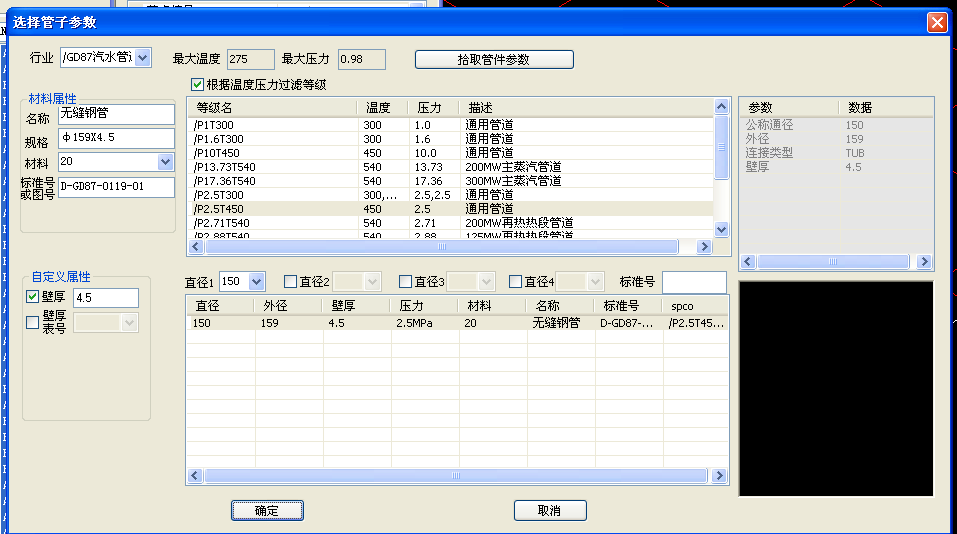Image resolution: width=957 pixels, height=534 pixels.
Task: Expand the 材料 dropdown
Action: pyautogui.click(x=165, y=162)
